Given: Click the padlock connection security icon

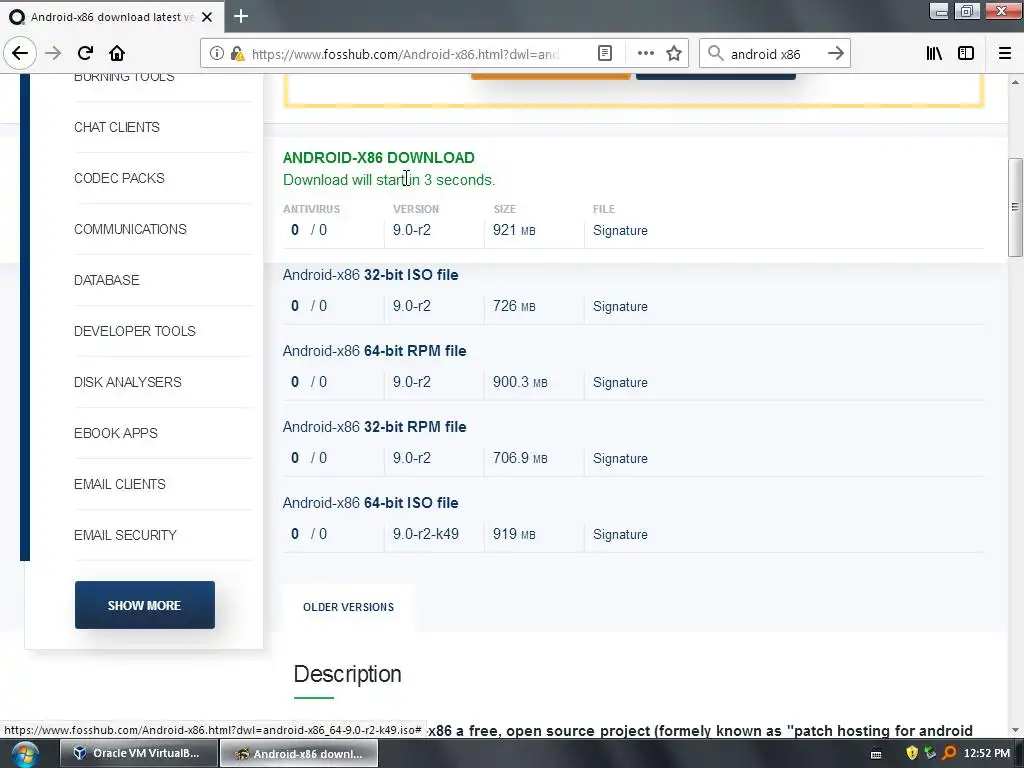Looking at the screenshot, I should (x=238, y=54).
